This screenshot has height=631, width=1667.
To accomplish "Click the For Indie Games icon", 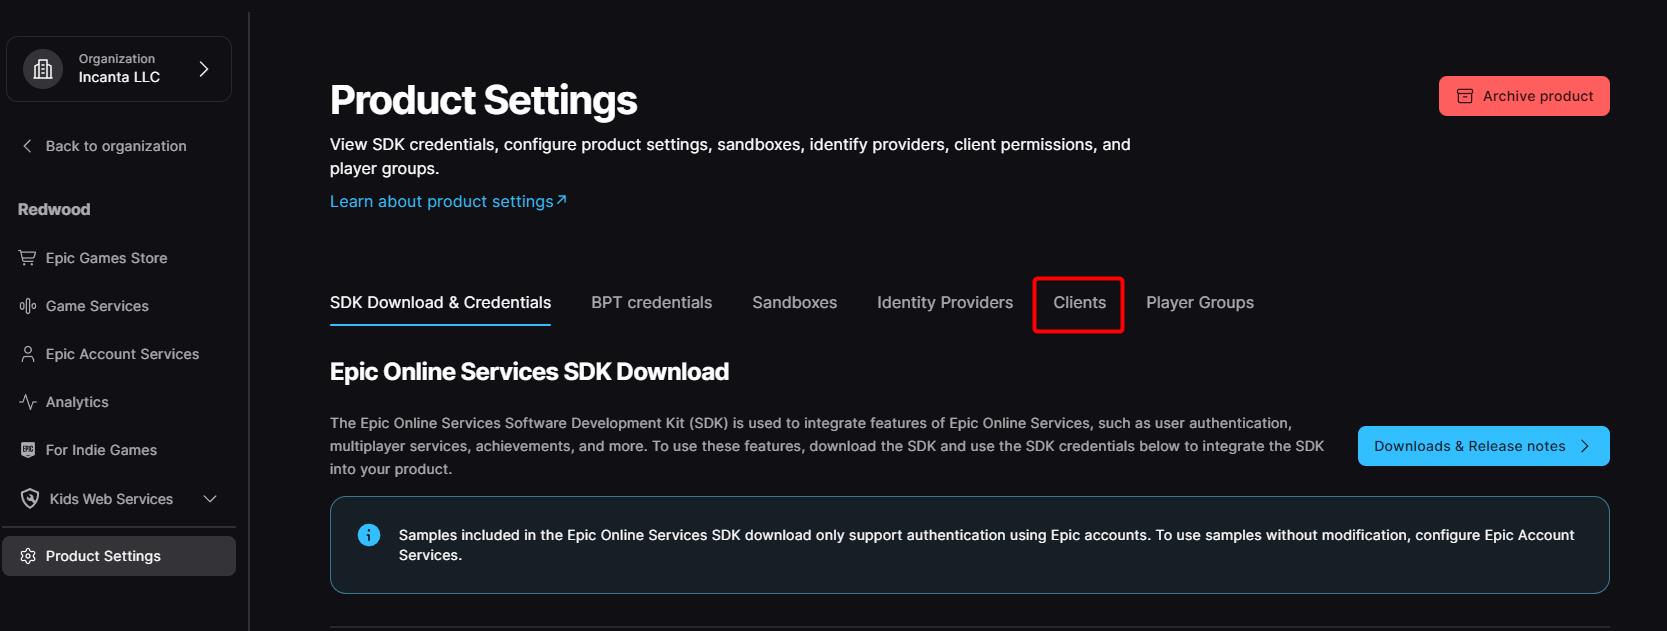I will coord(27,450).
